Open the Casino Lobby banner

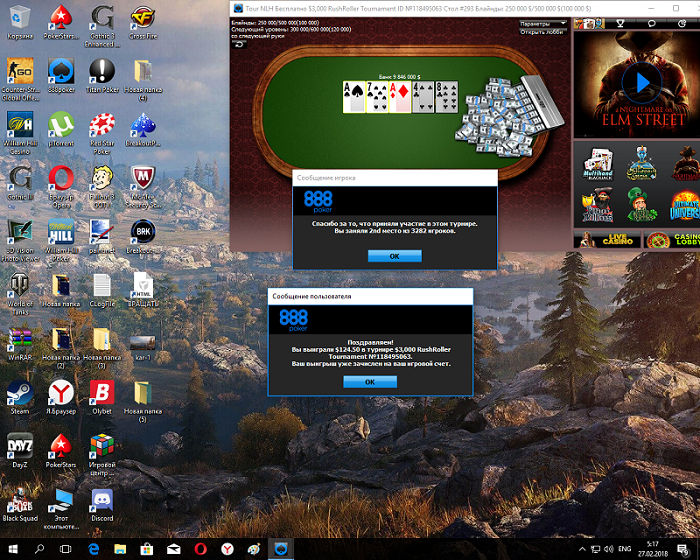671,239
